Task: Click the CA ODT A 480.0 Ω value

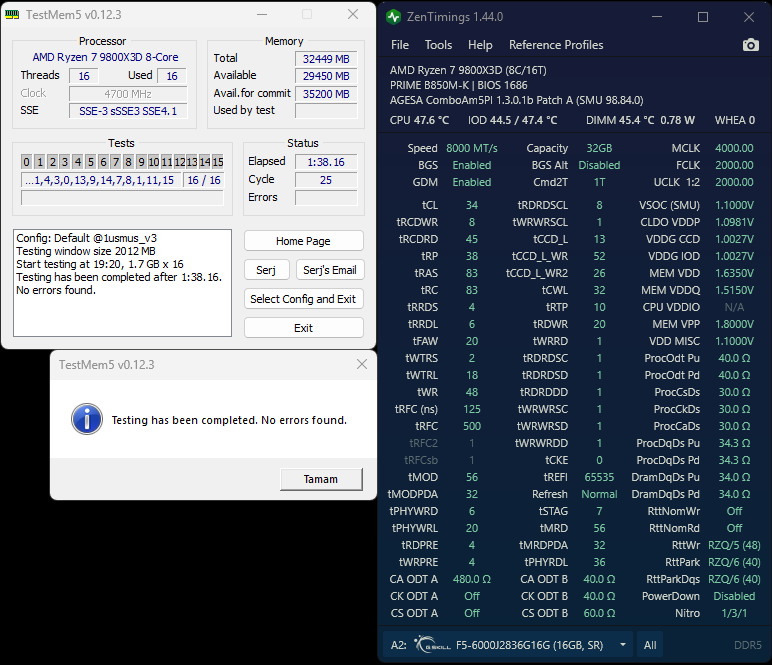Action: (x=472, y=579)
